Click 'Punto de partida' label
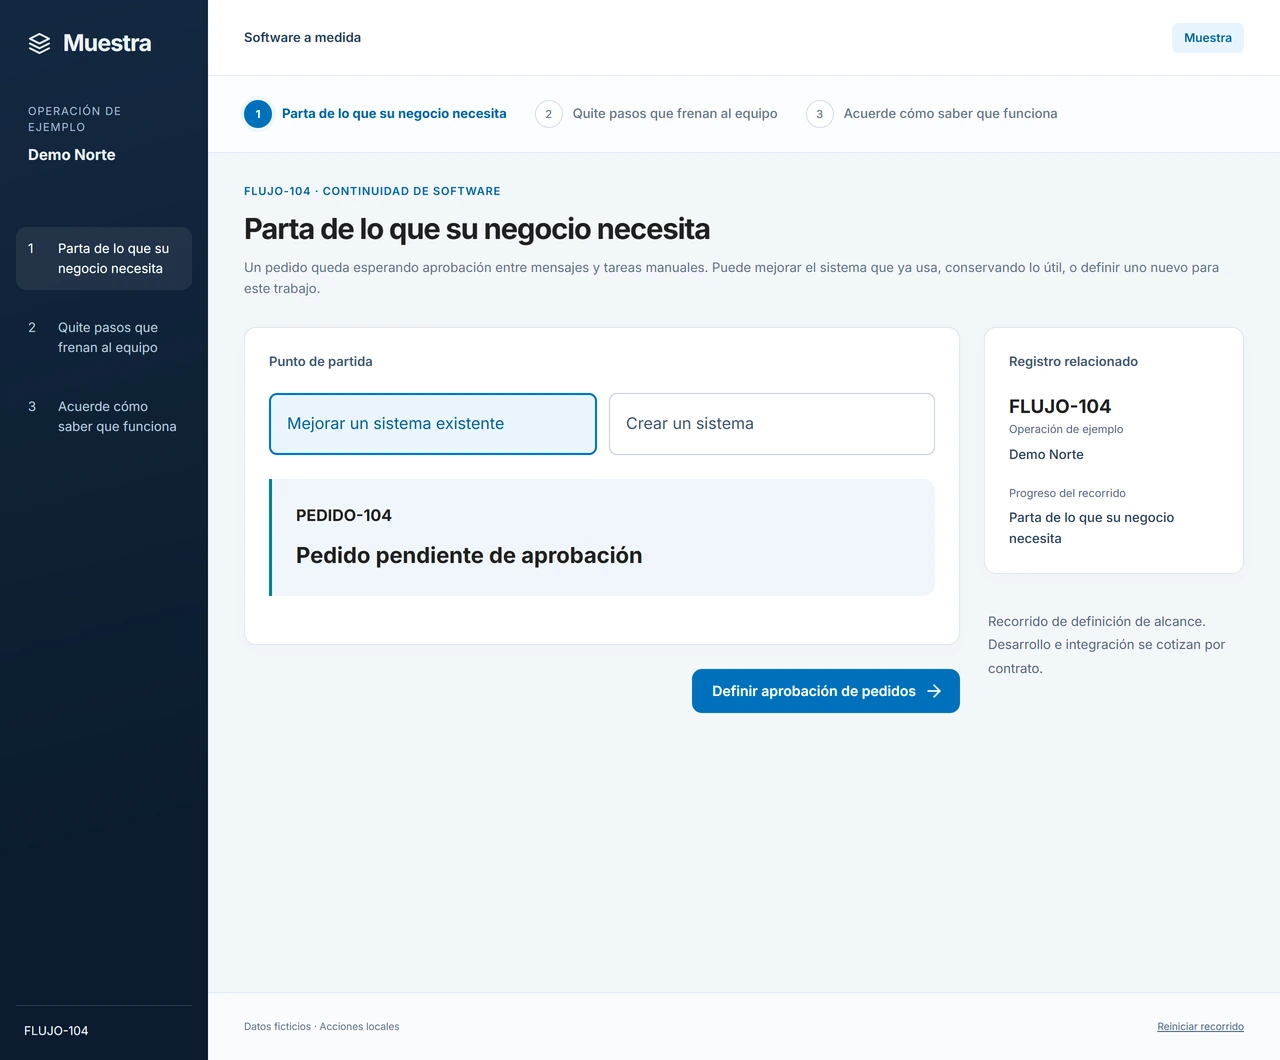This screenshot has width=1280, height=1060. [321, 362]
